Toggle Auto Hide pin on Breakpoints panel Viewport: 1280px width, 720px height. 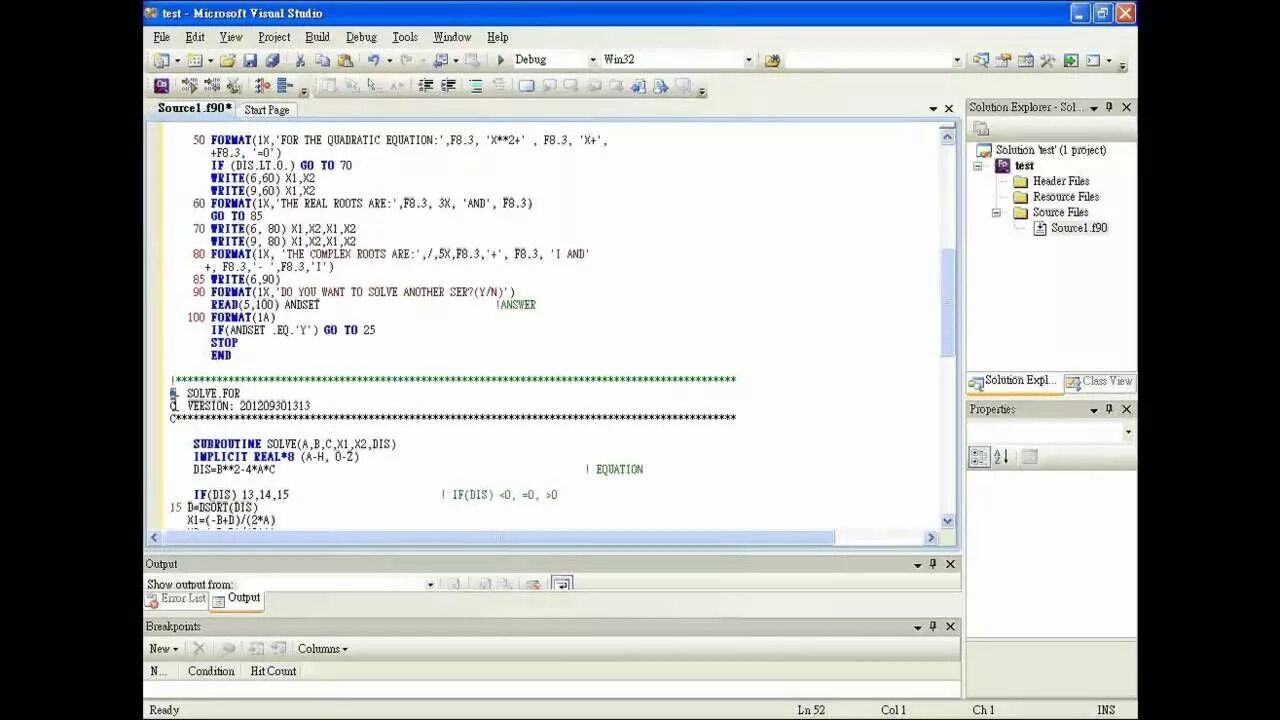coord(933,626)
